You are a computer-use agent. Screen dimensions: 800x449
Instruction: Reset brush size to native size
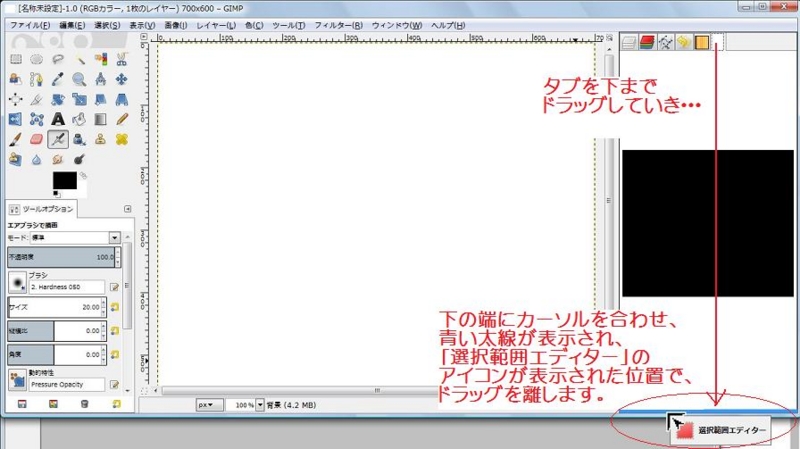click(x=115, y=307)
